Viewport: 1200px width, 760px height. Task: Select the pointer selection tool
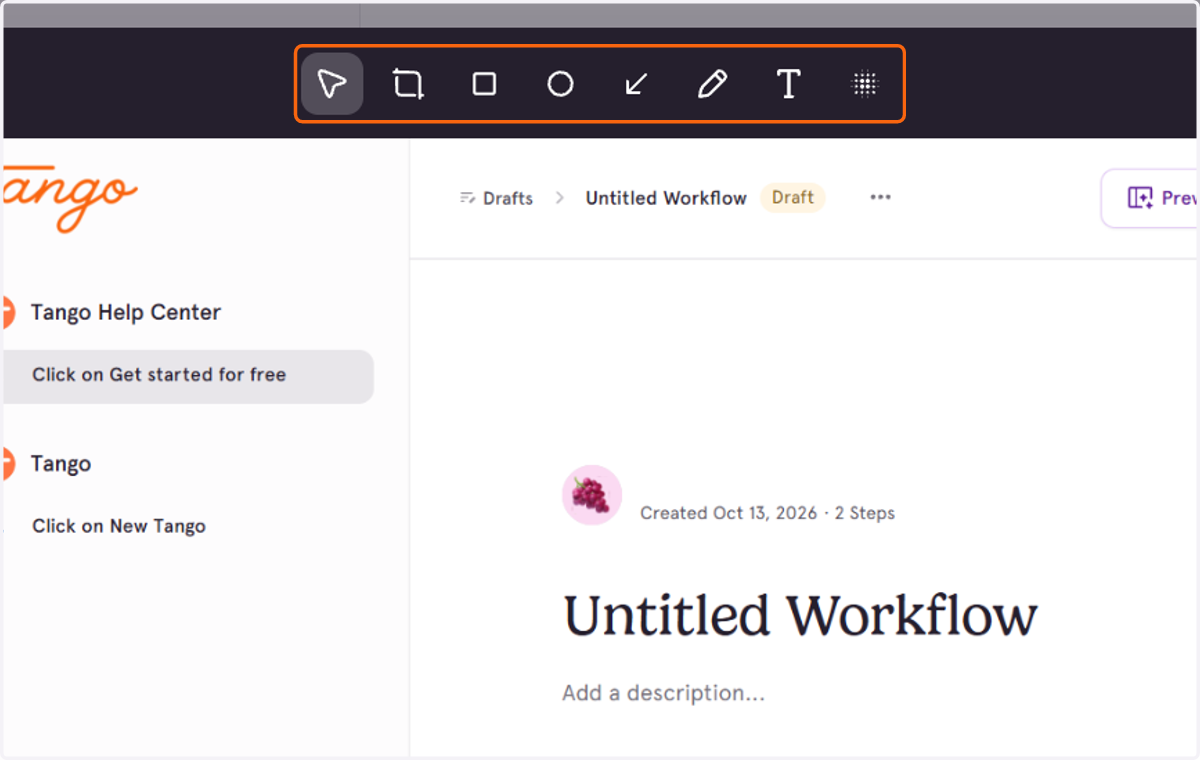(332, 84)
